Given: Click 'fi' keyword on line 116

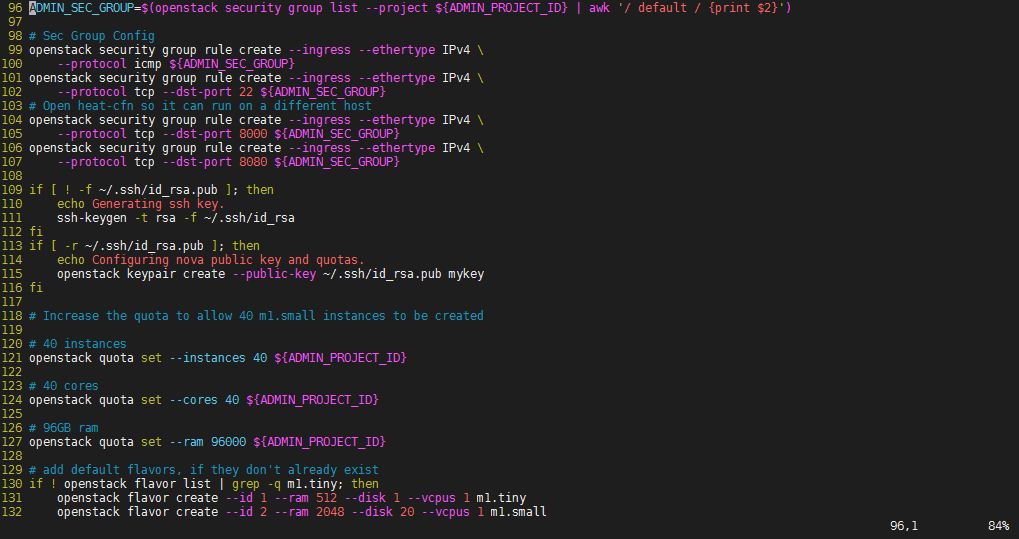Looking at the screenshot, I should click(x=36, y=287).
